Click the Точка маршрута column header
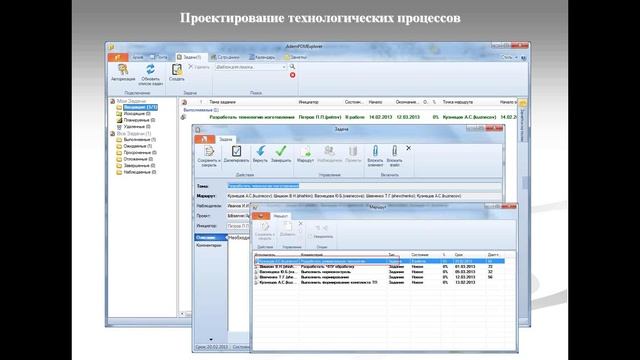Viewport: 640px width, 360px height. pyautogui.click(x=458, y=102)
